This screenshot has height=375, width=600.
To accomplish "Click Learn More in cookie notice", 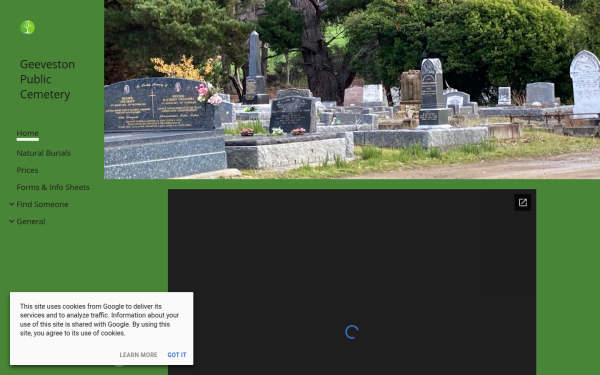I will tap(138, 355).
